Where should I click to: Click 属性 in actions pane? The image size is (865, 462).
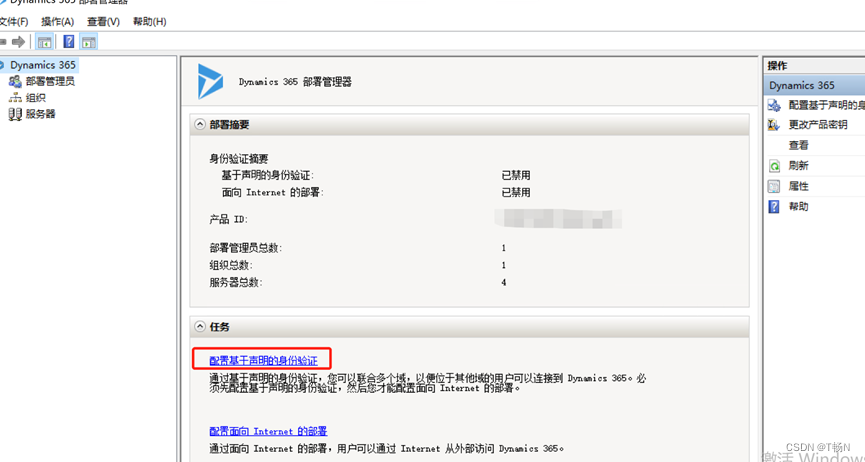tap(798, 186)
